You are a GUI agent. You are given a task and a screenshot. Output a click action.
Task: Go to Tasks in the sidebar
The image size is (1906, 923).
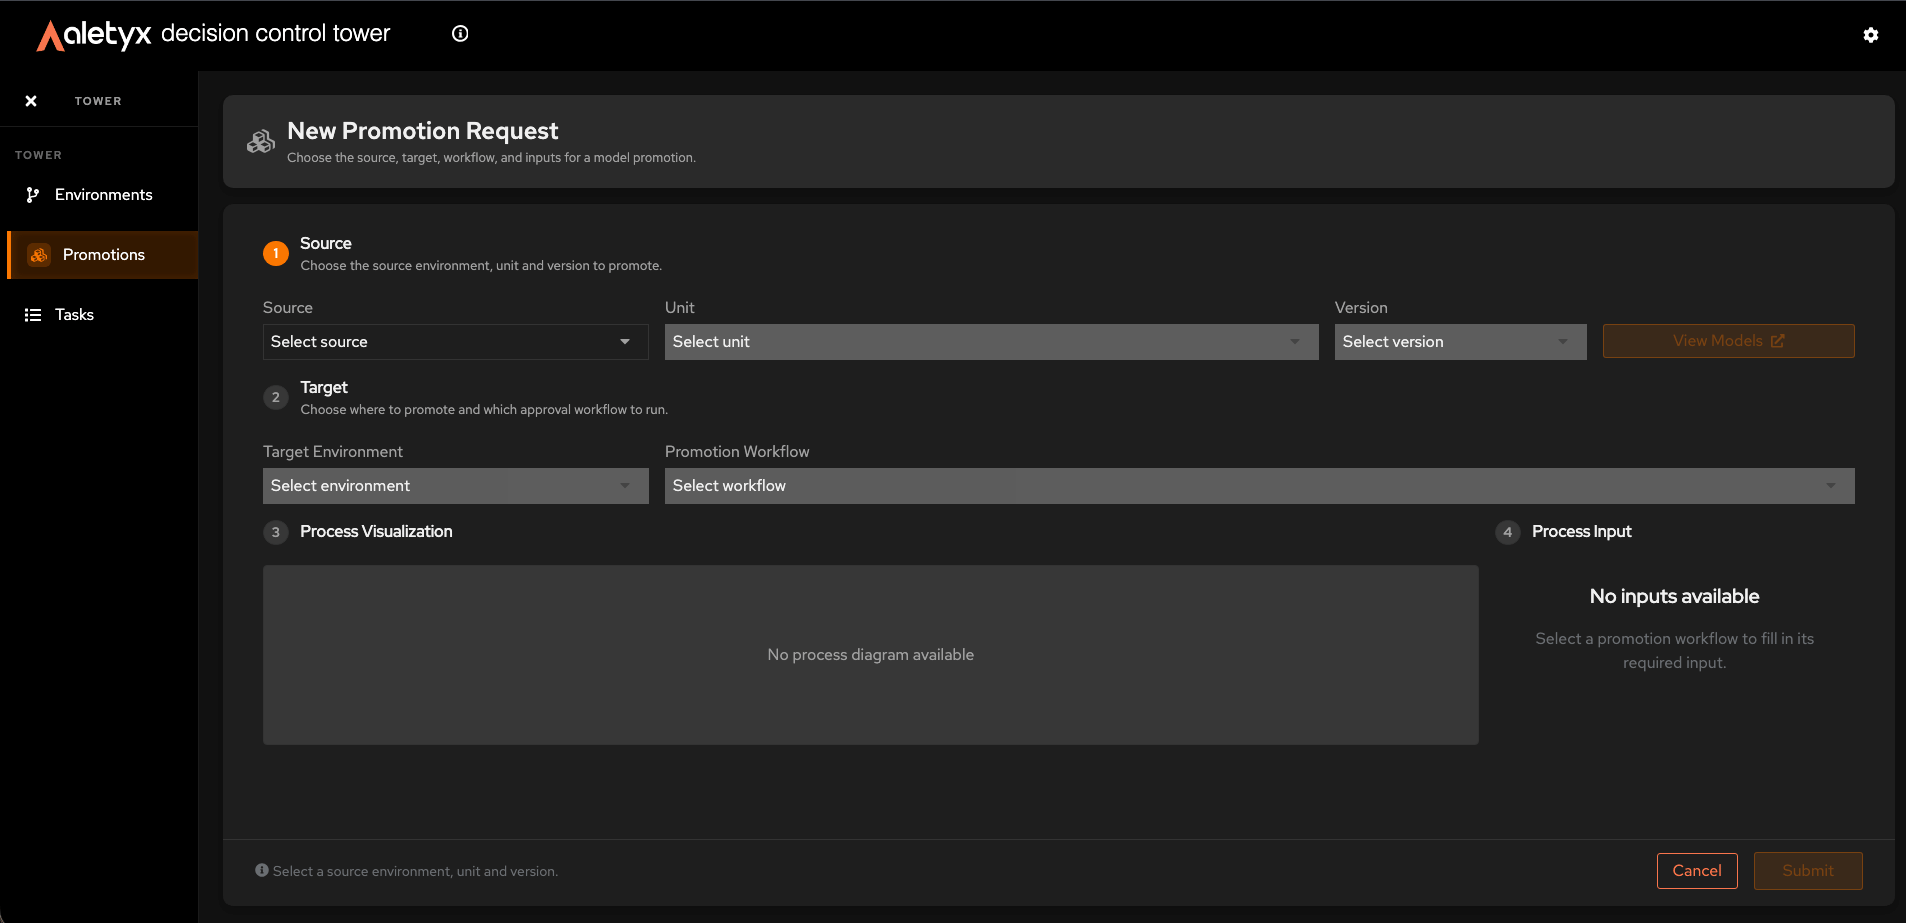pos(103,315)
